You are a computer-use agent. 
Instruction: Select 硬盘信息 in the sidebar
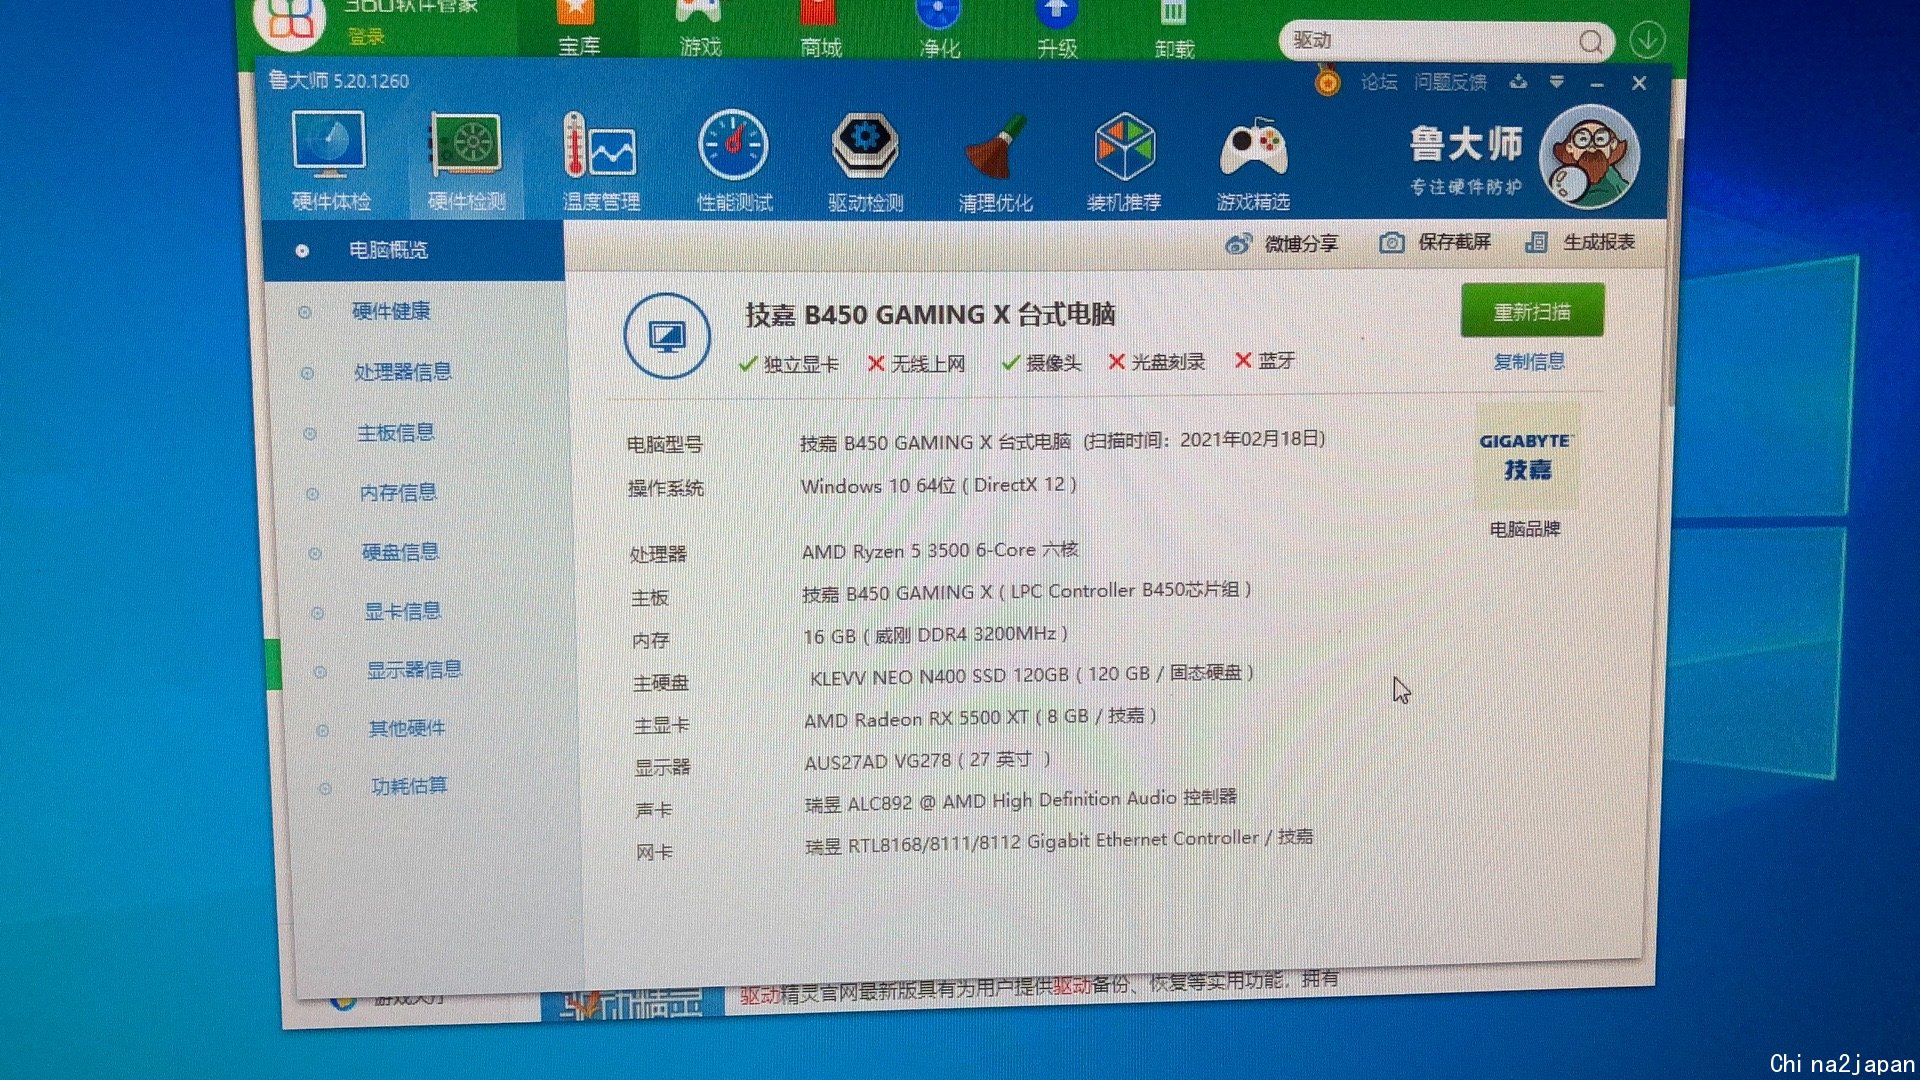coord(401,551)
